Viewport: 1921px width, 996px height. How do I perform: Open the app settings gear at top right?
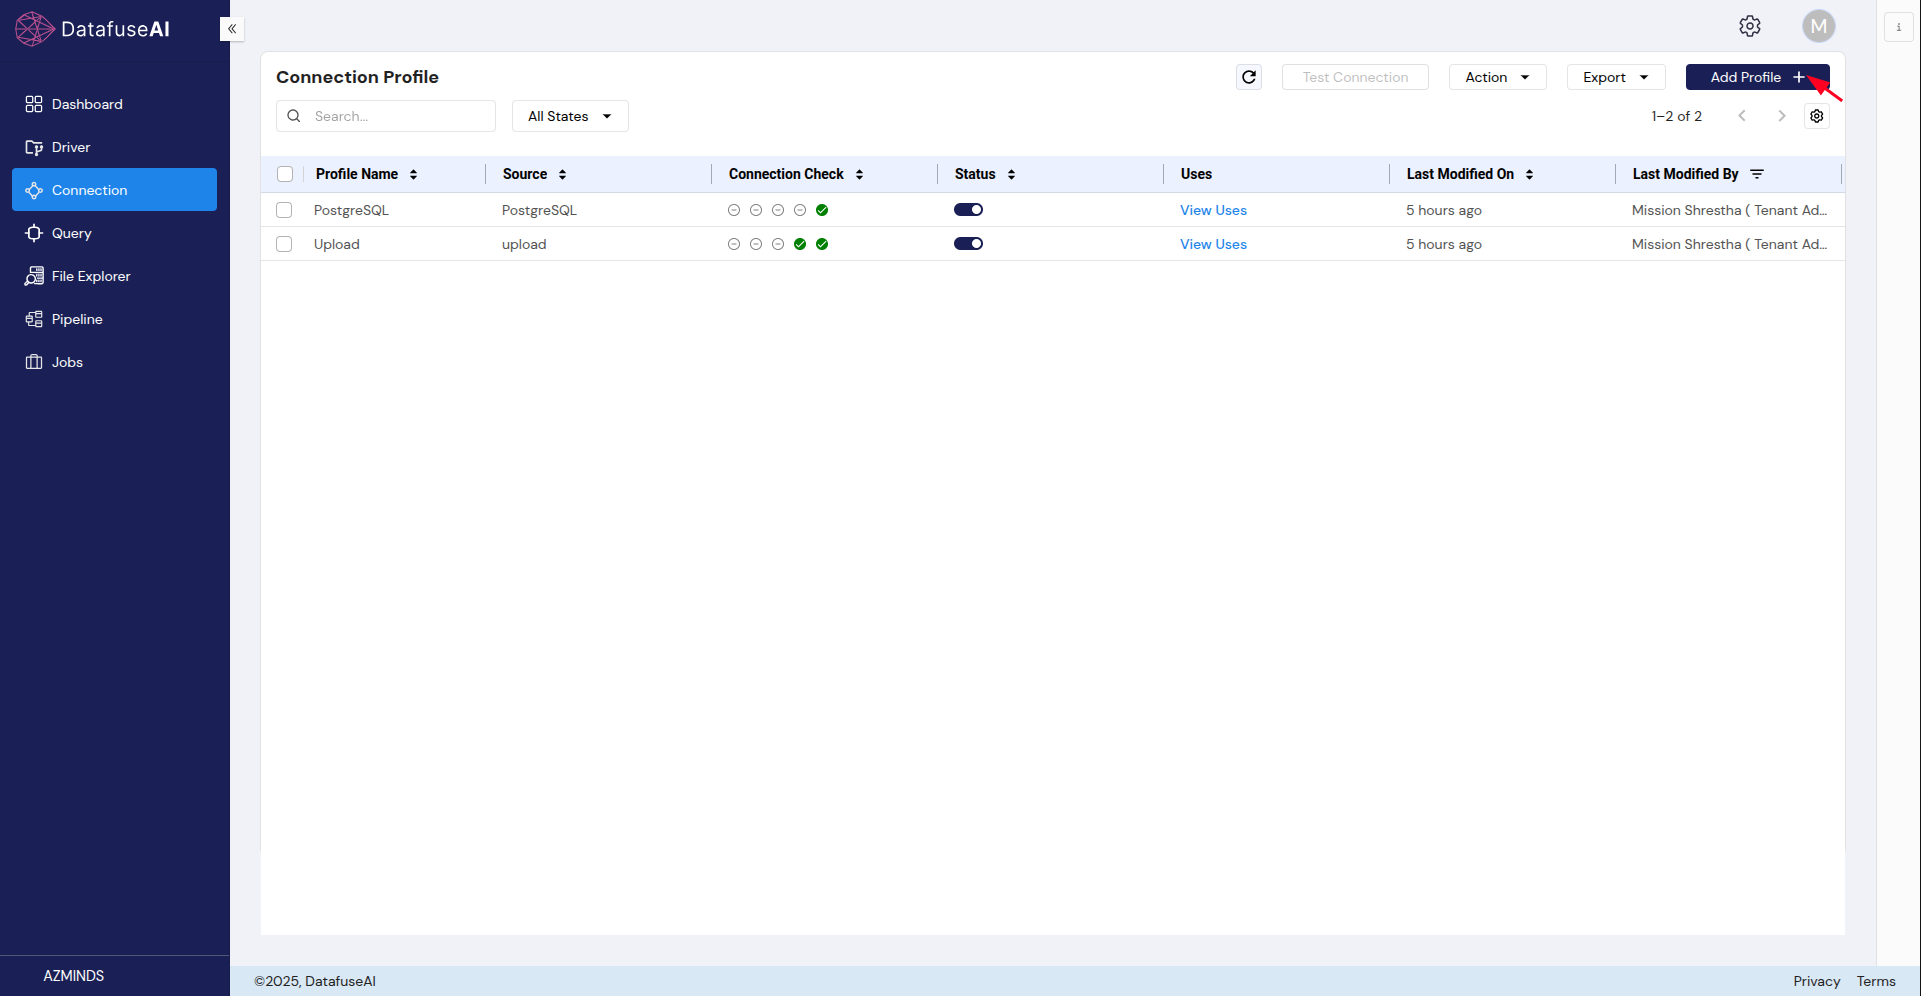(x=1750, y=26)
